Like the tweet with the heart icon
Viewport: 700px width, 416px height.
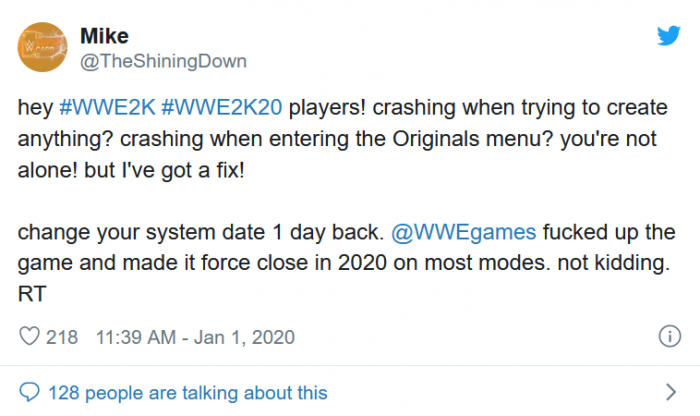point(30,336)
